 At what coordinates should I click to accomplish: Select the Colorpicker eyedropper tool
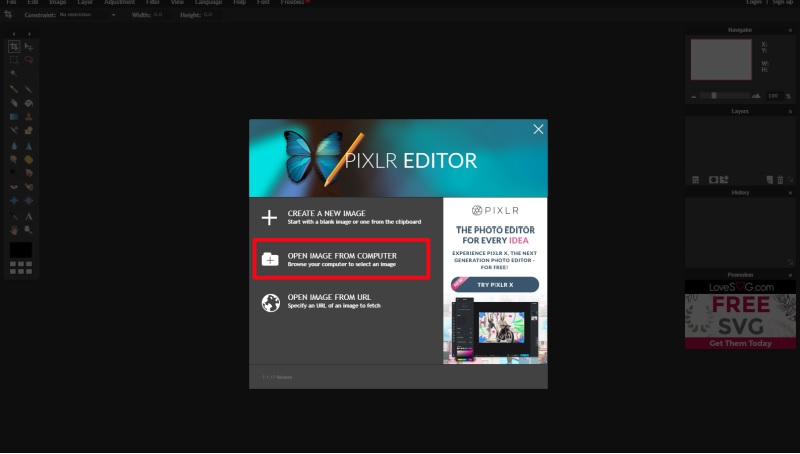coord(14,217)
